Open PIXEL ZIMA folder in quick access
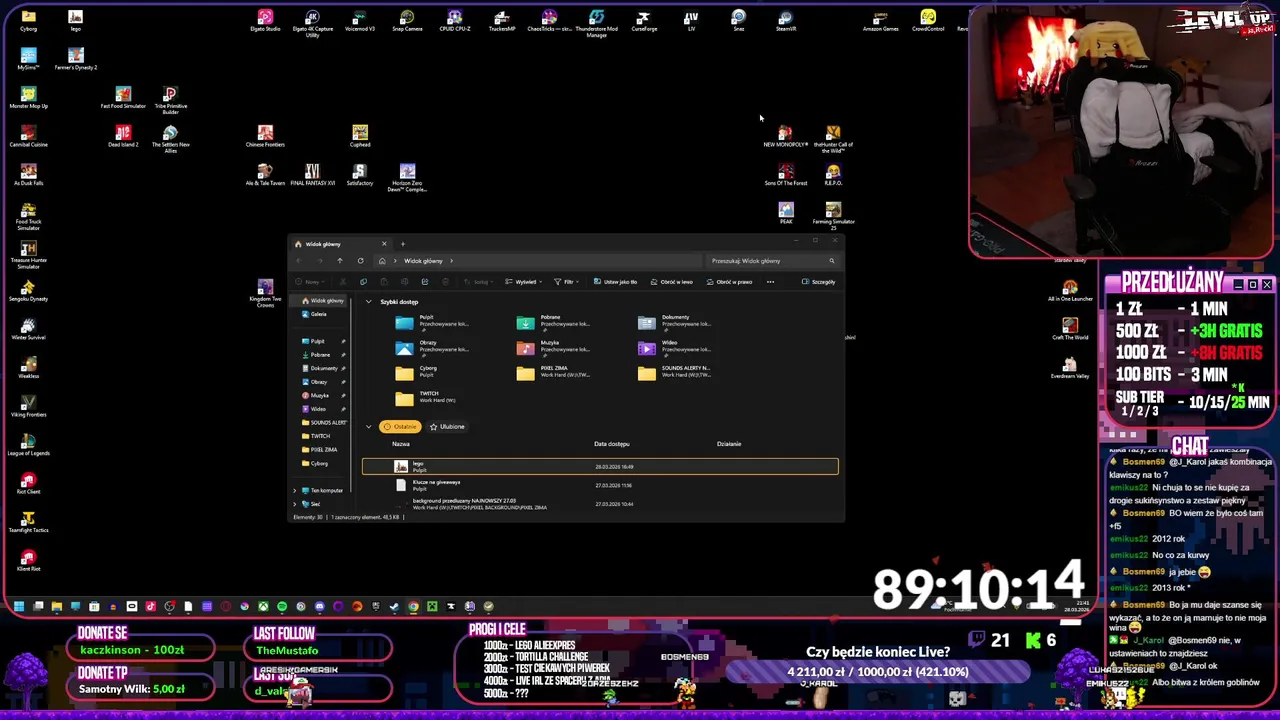This screenshot has width=1280, height=720. coord(555,372)
